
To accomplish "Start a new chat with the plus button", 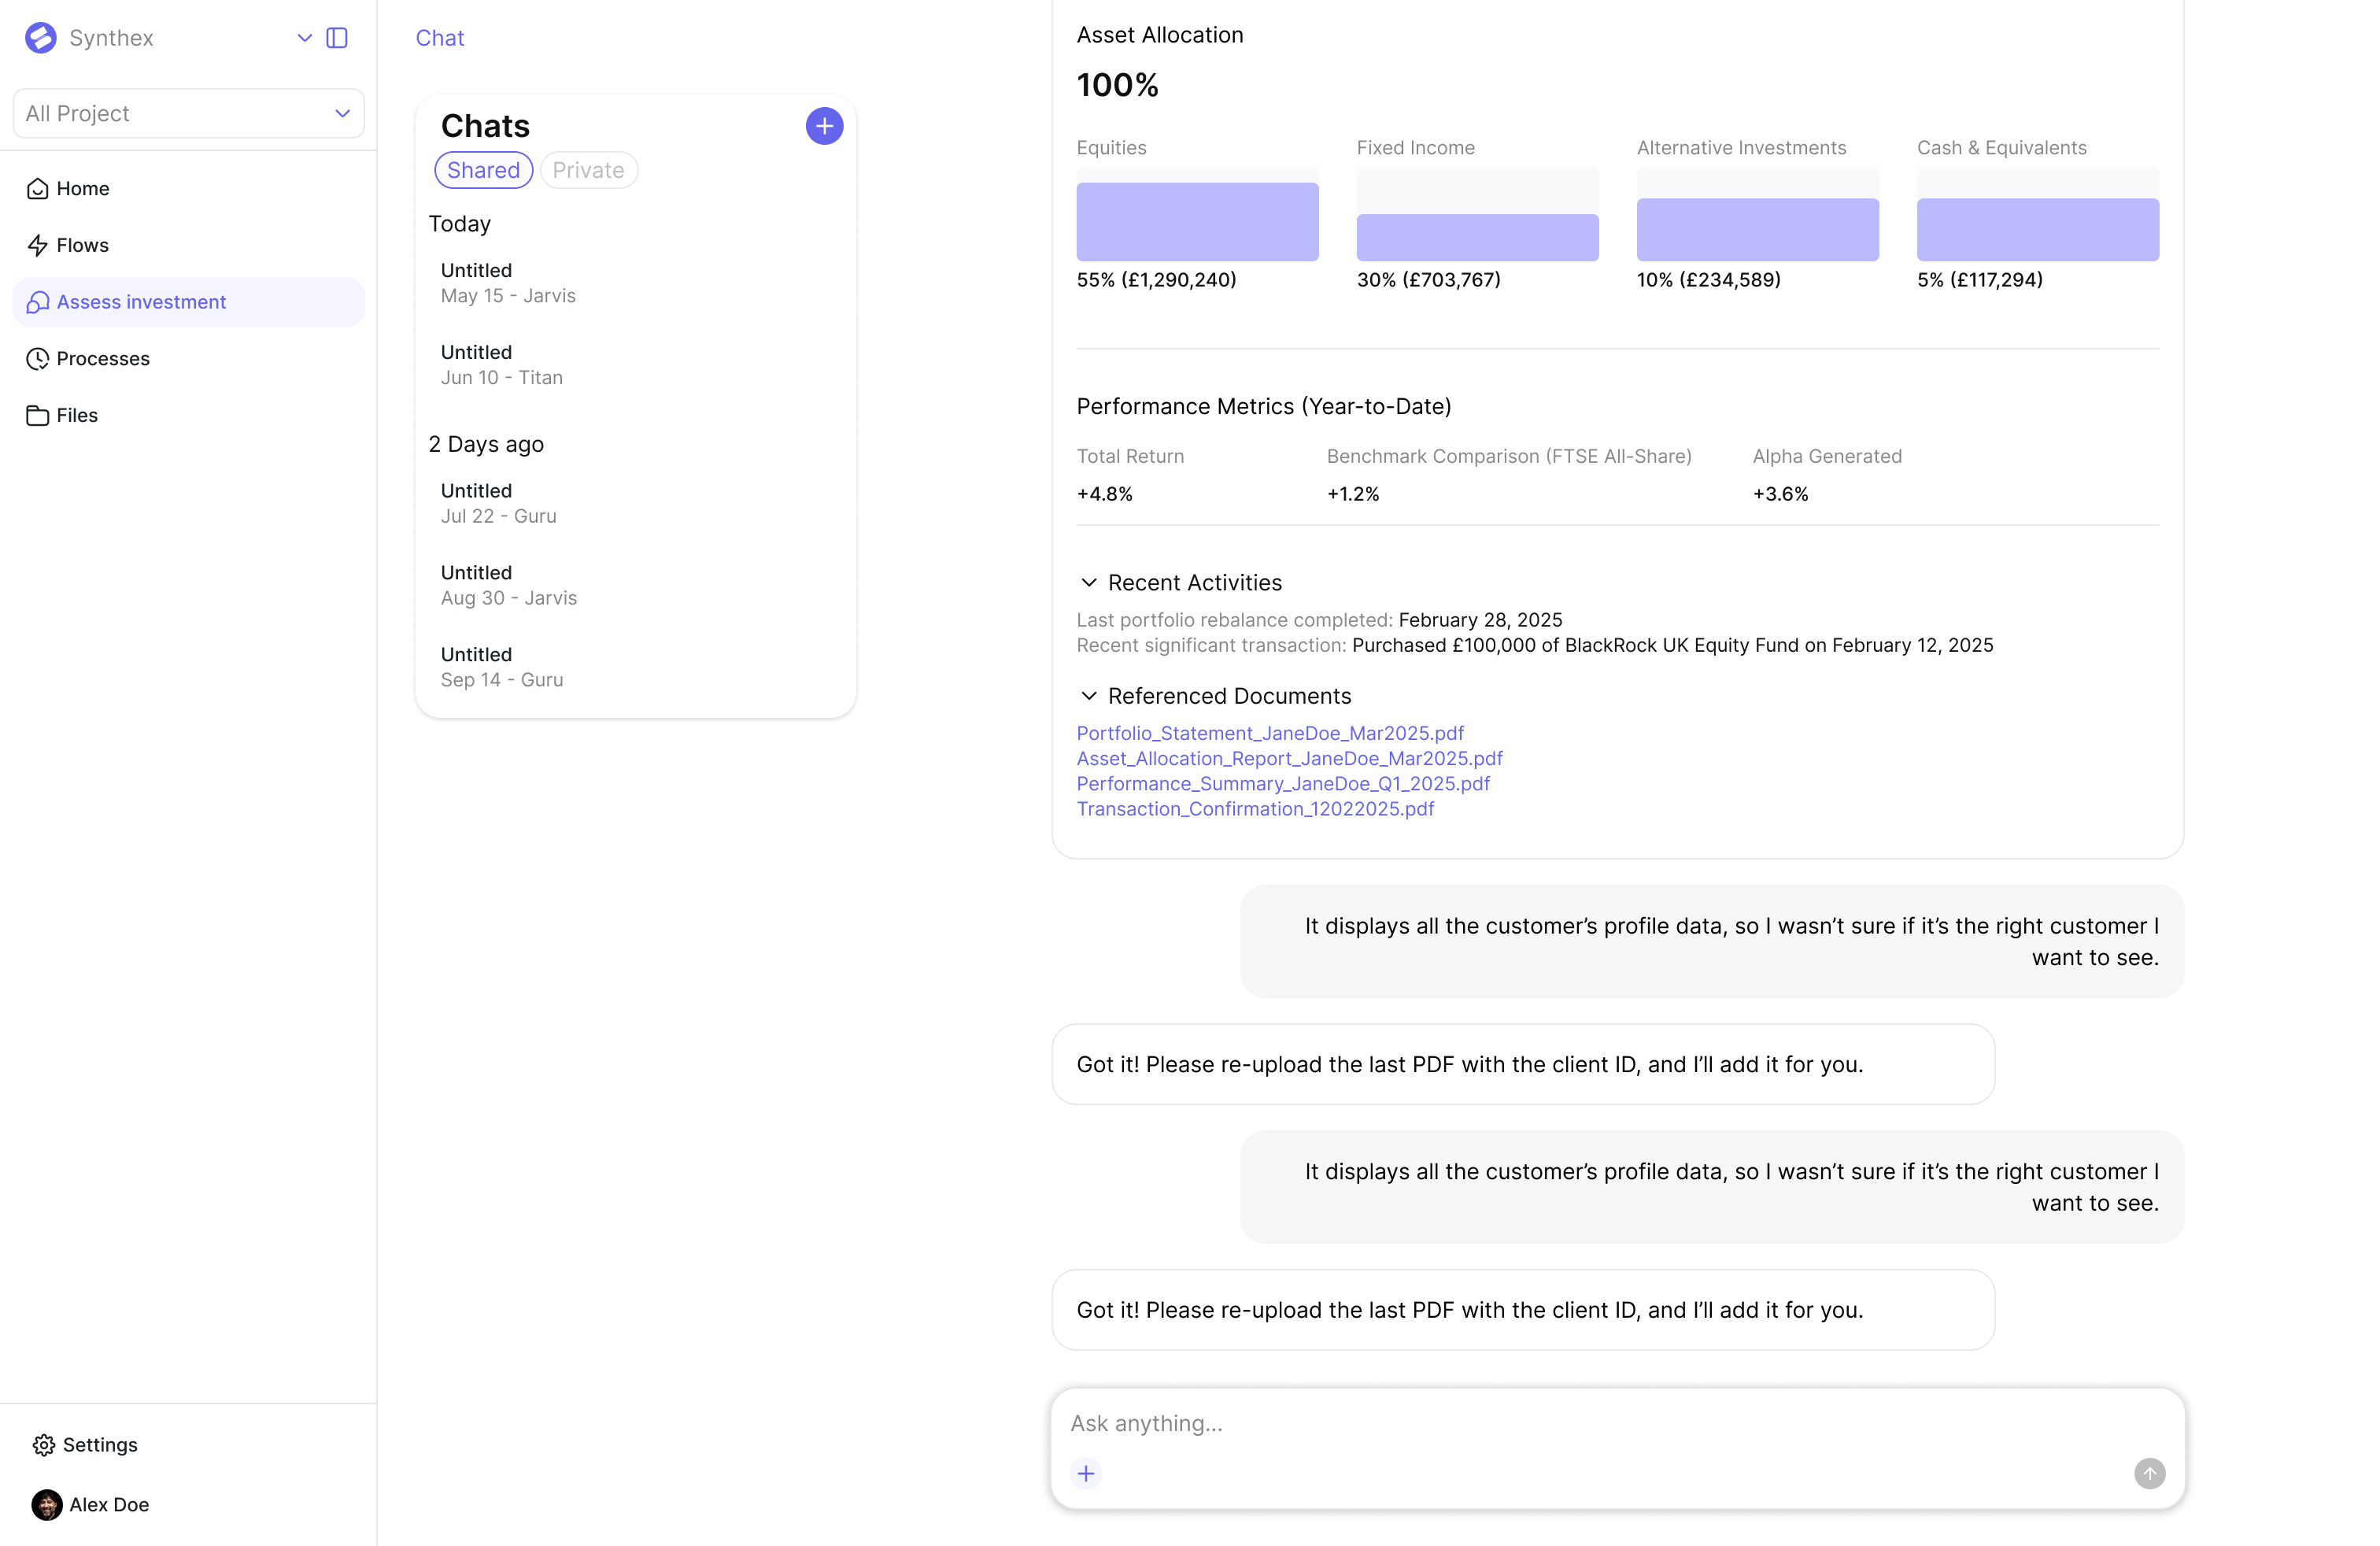I will pos(824,126).
